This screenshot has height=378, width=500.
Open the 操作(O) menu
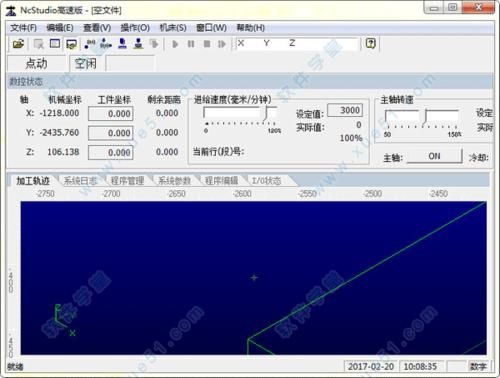pos(135,28)
